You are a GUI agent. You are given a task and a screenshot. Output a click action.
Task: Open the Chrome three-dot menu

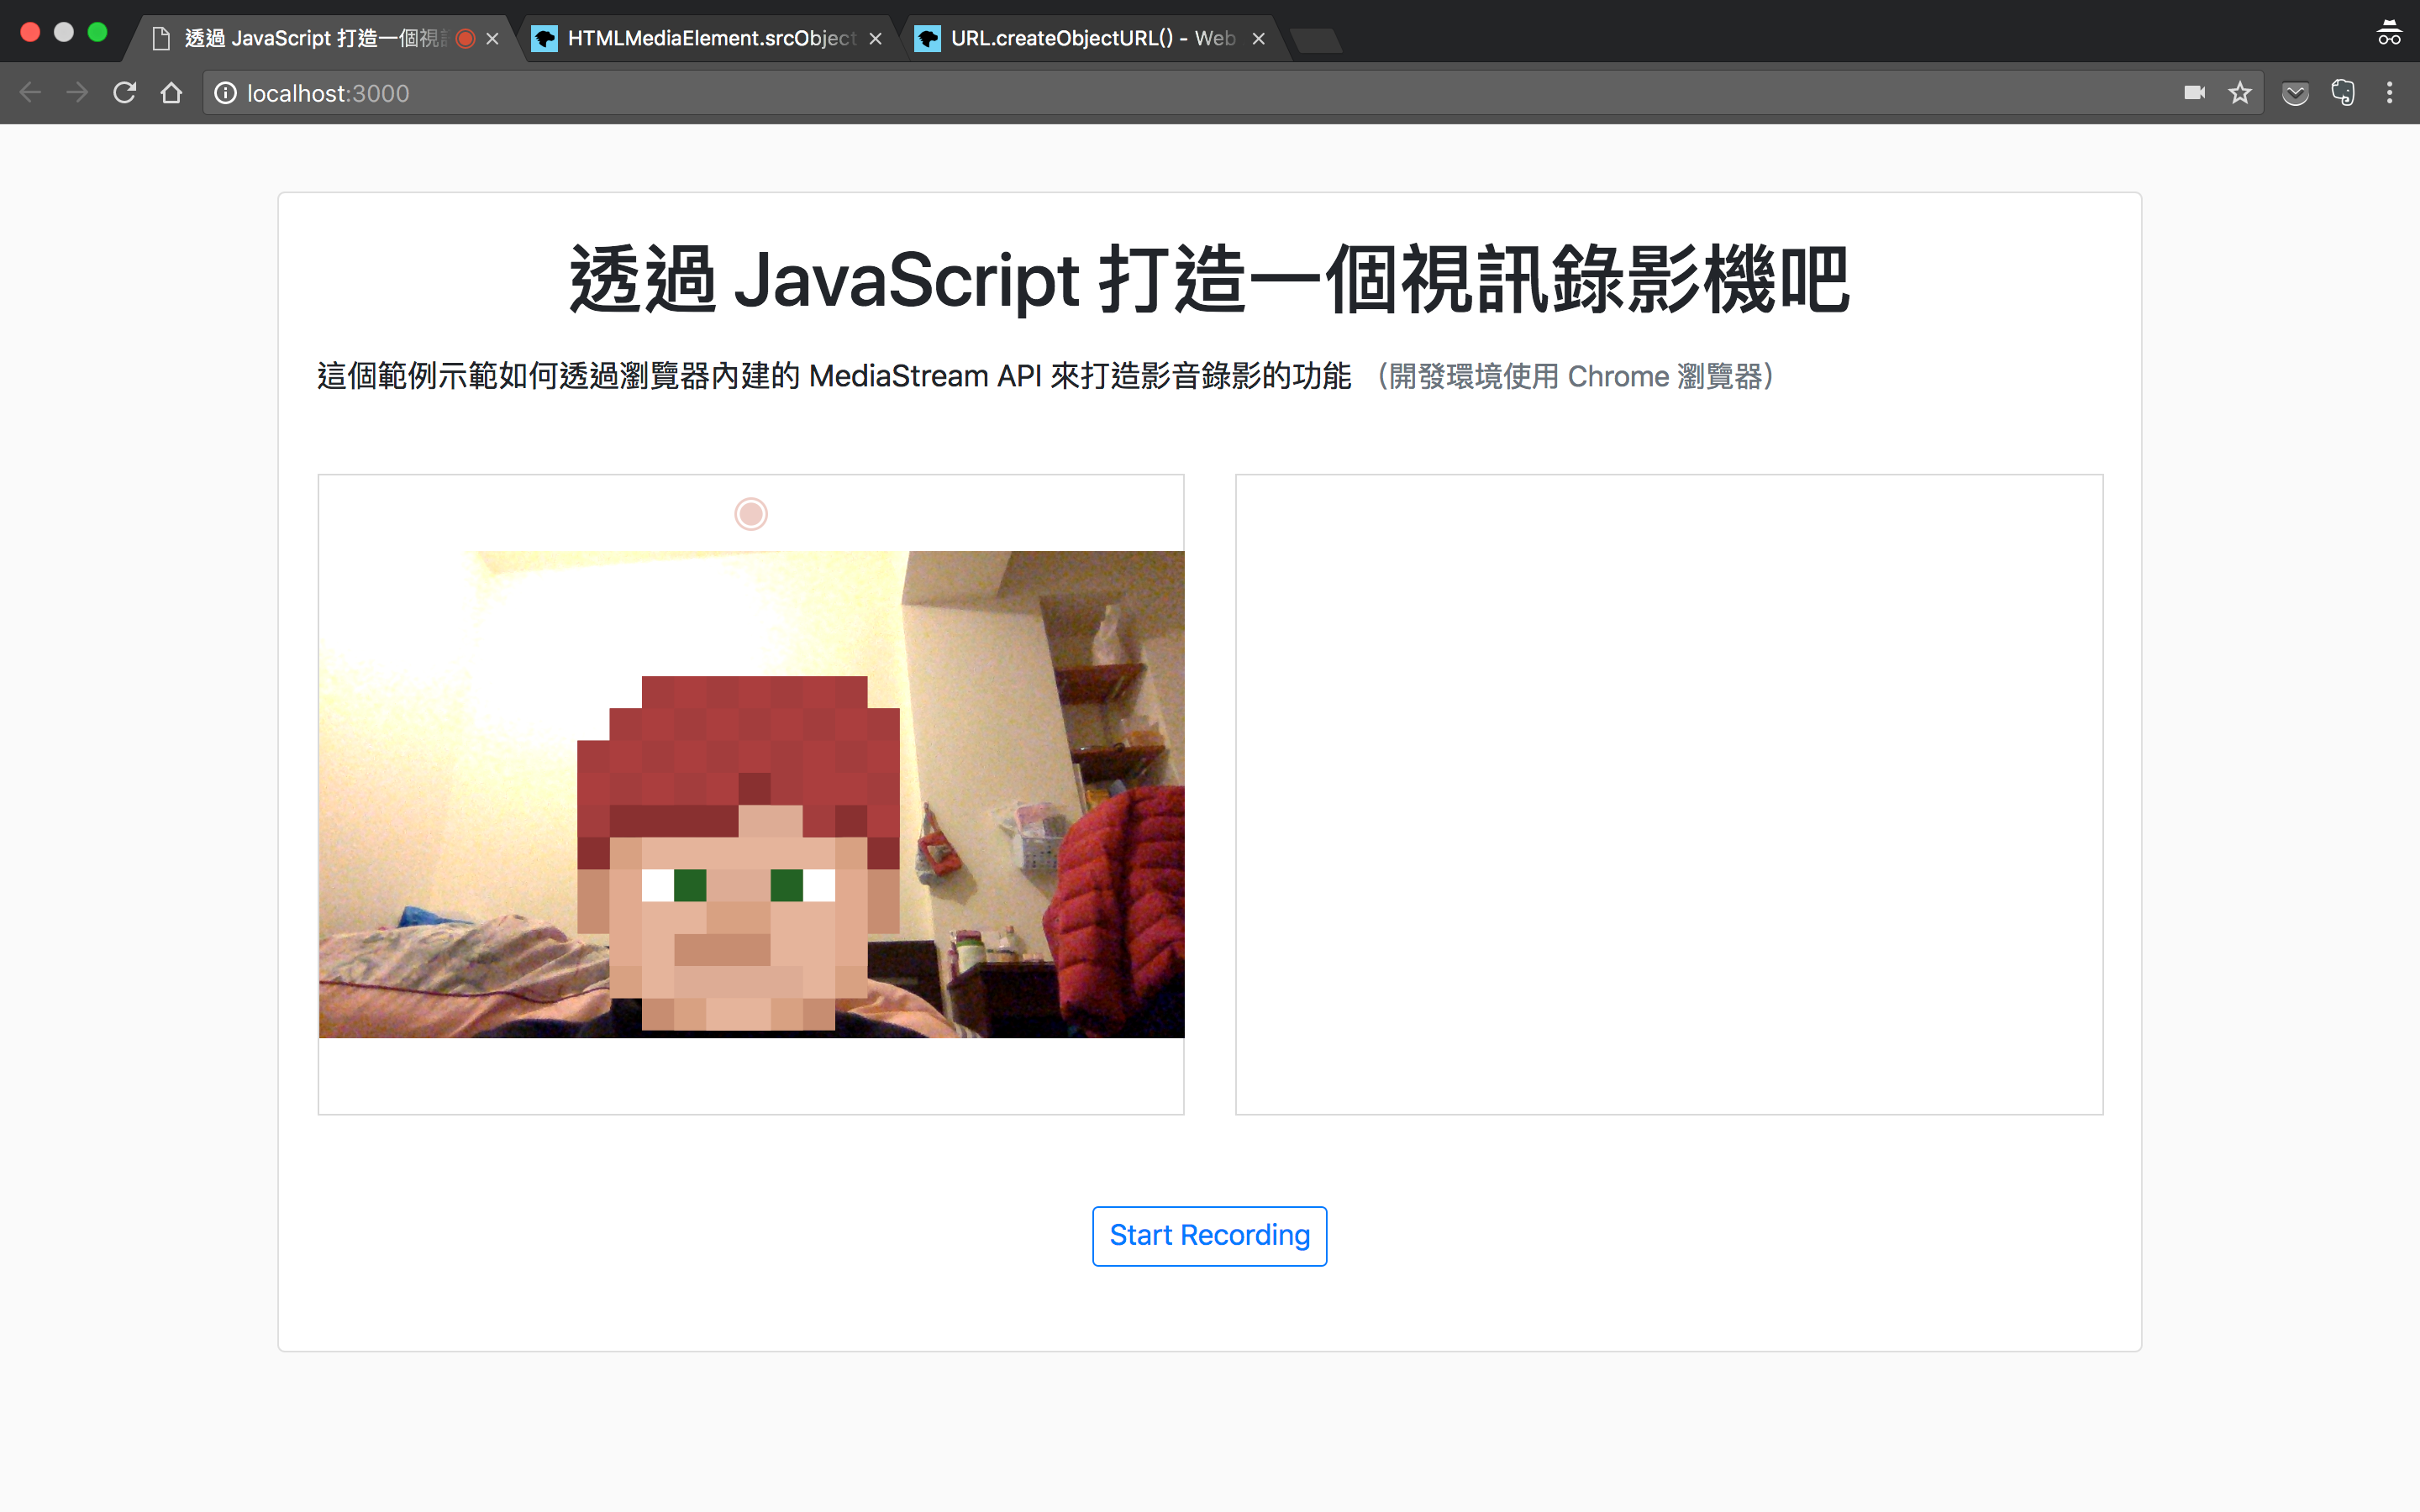point(2390,93)
